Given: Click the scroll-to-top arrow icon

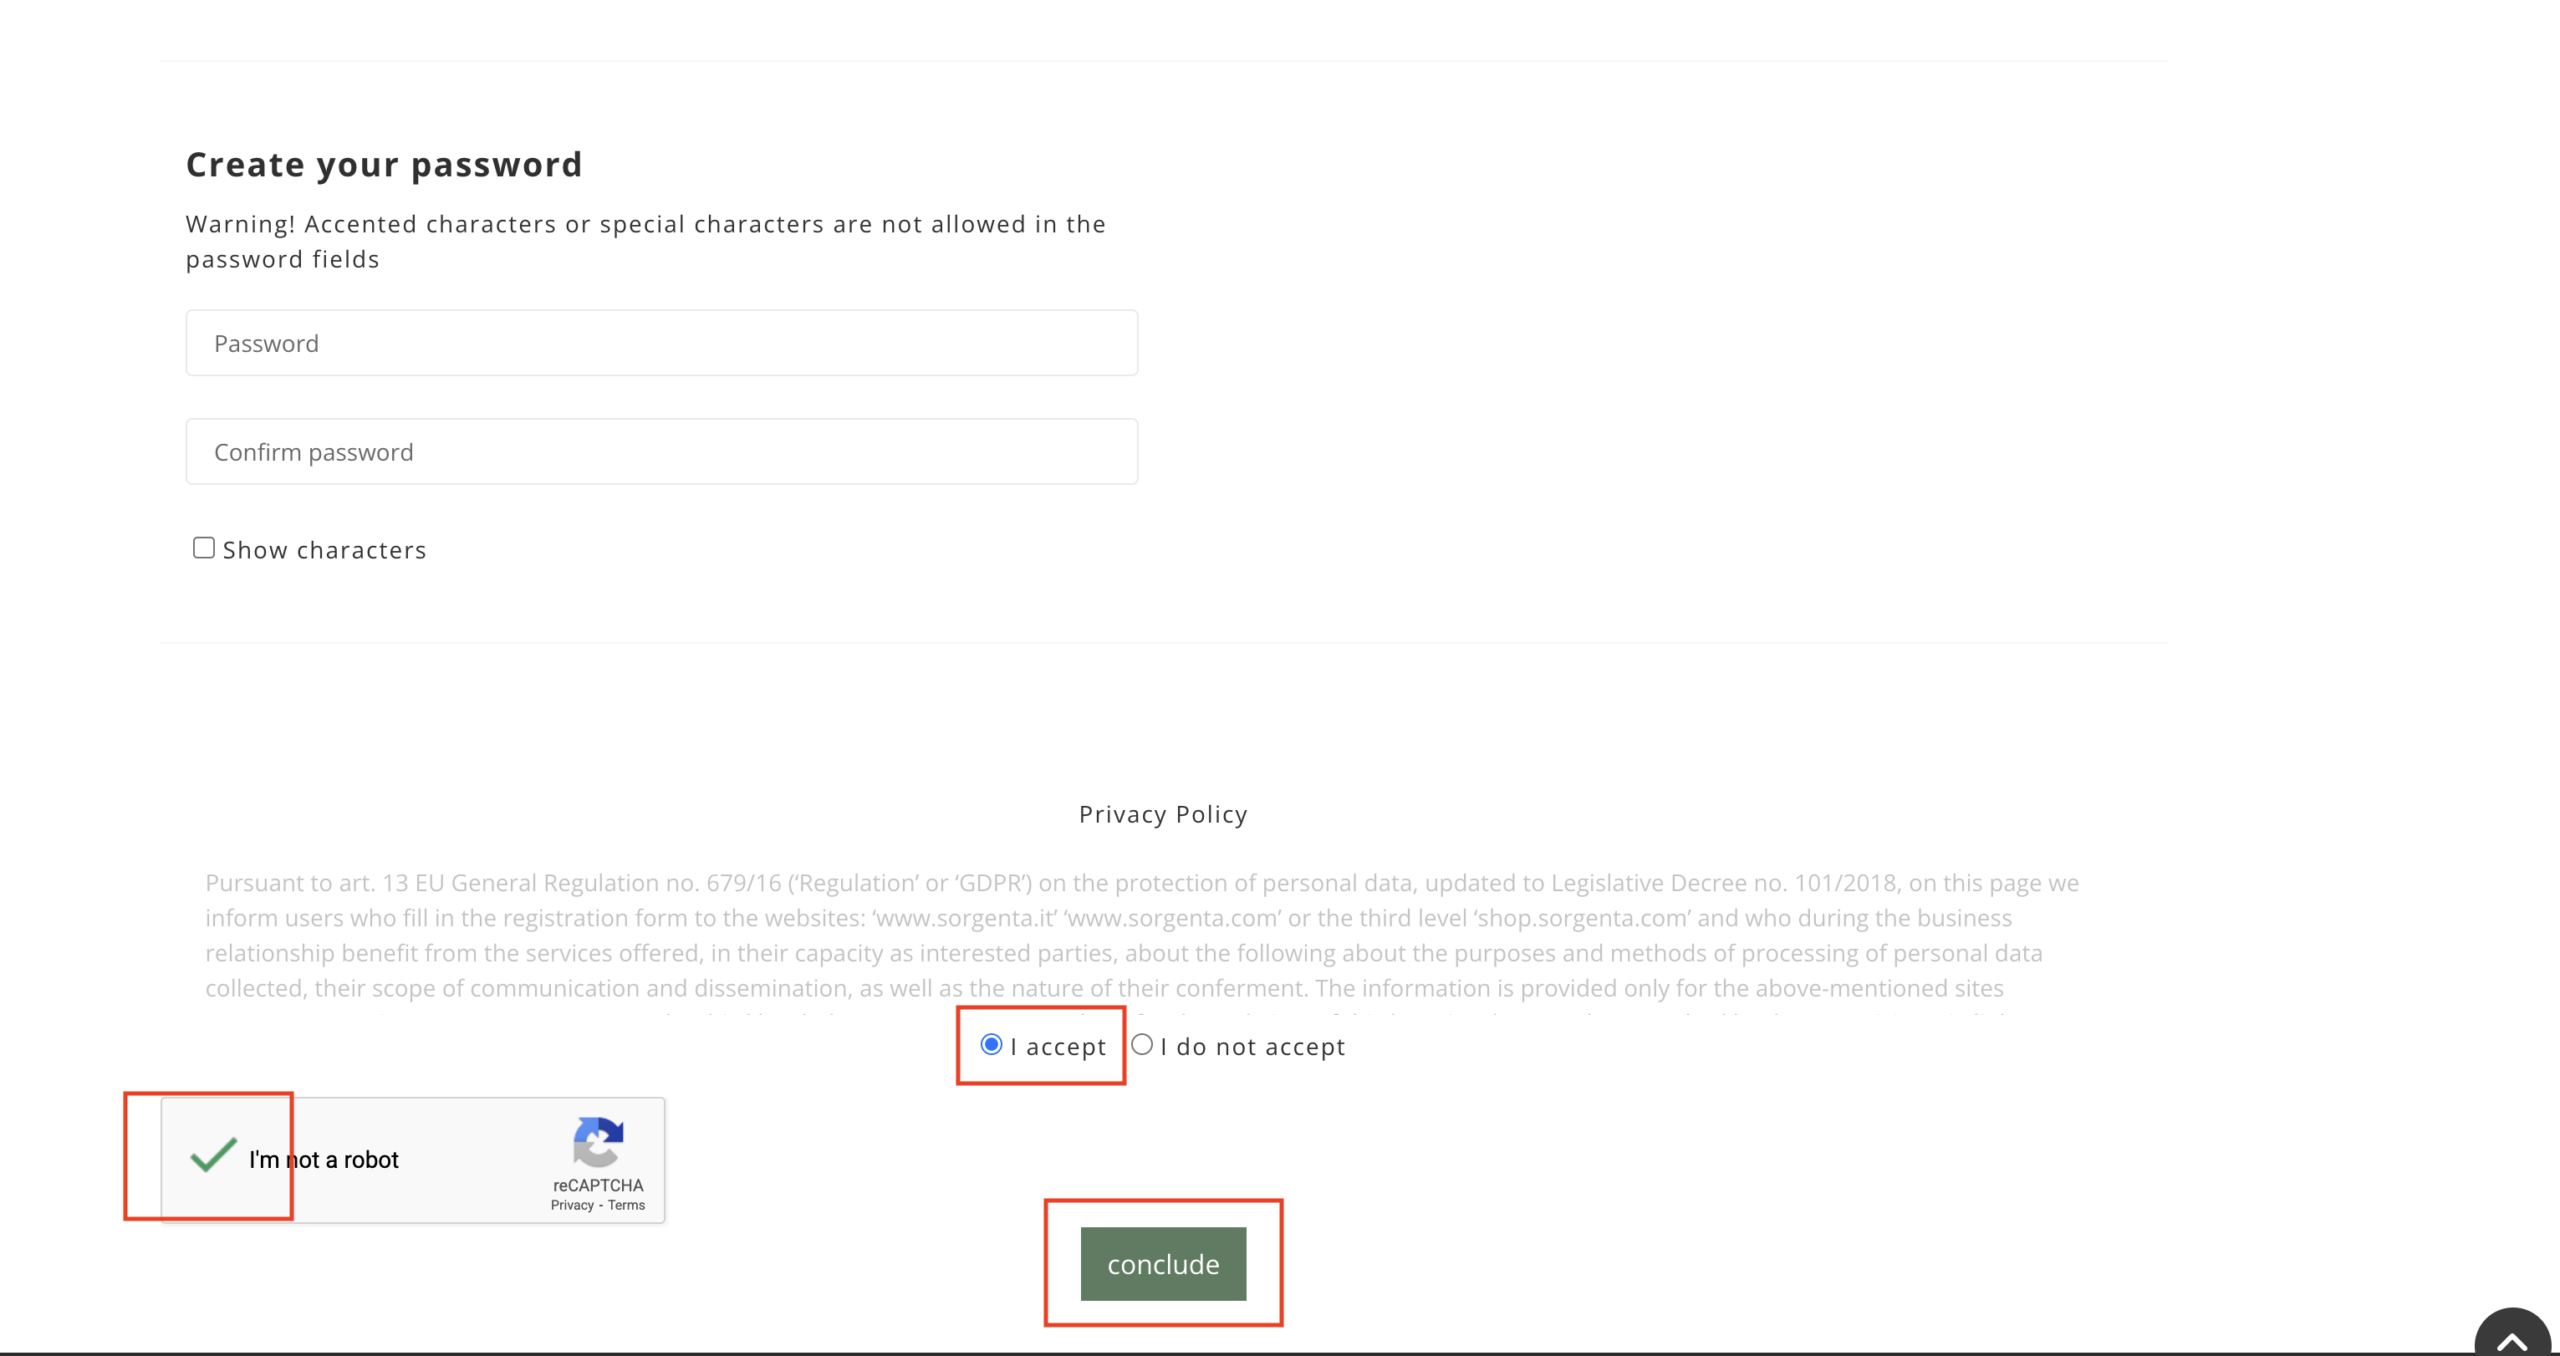Looking at the screenshot, I should (2512, 1340).
